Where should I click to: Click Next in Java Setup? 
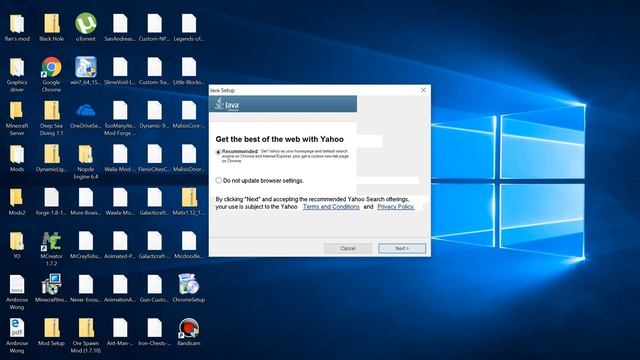coord(402,248)
